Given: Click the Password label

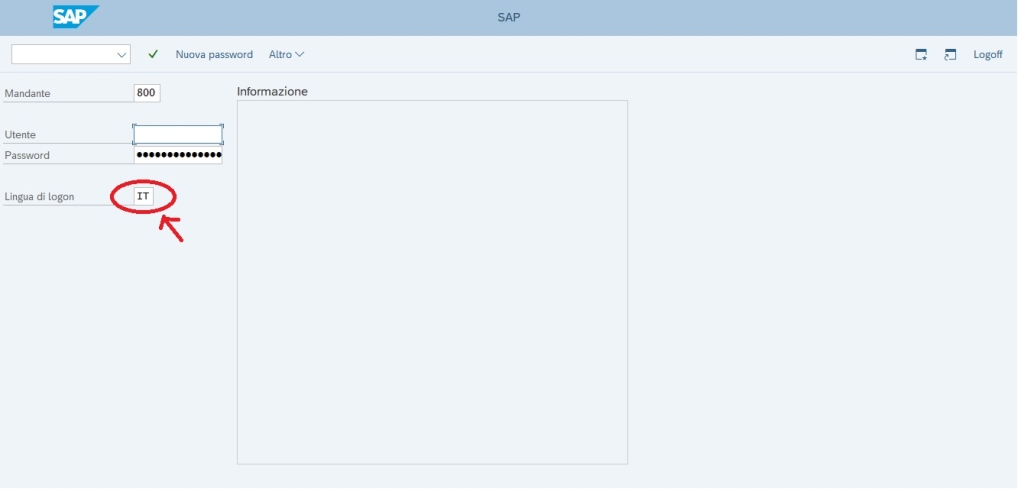Looking at the screenshot, I should pos(27,156).
